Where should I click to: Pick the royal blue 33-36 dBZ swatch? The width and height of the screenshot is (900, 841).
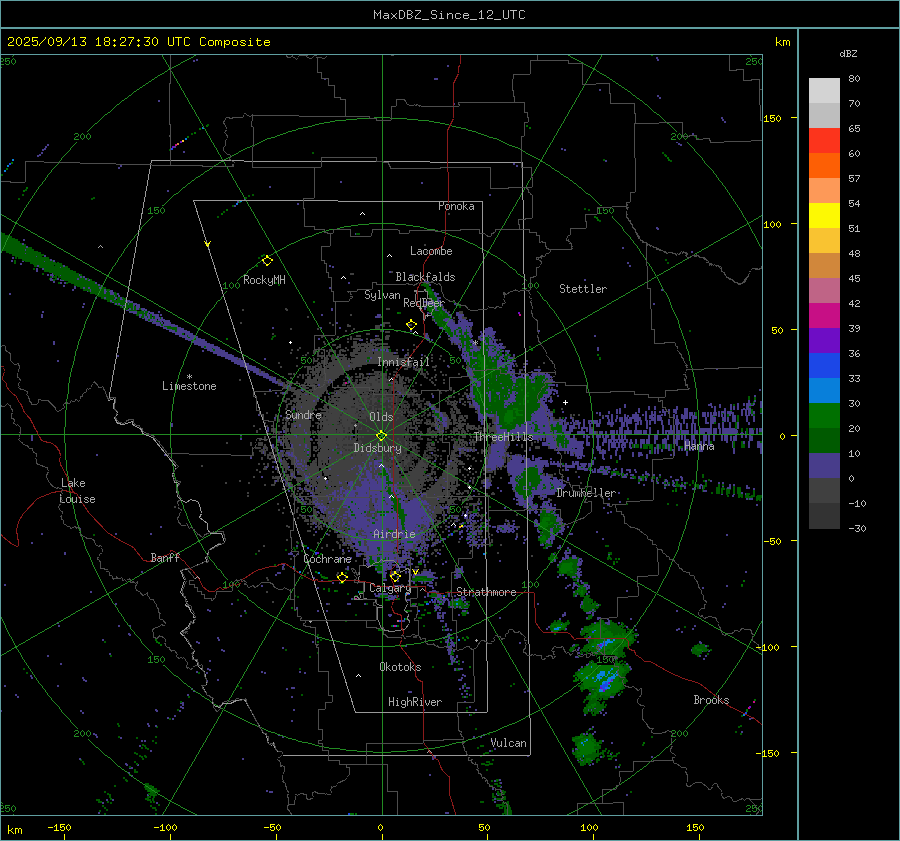pyautogui.click(x=824, y=366)
